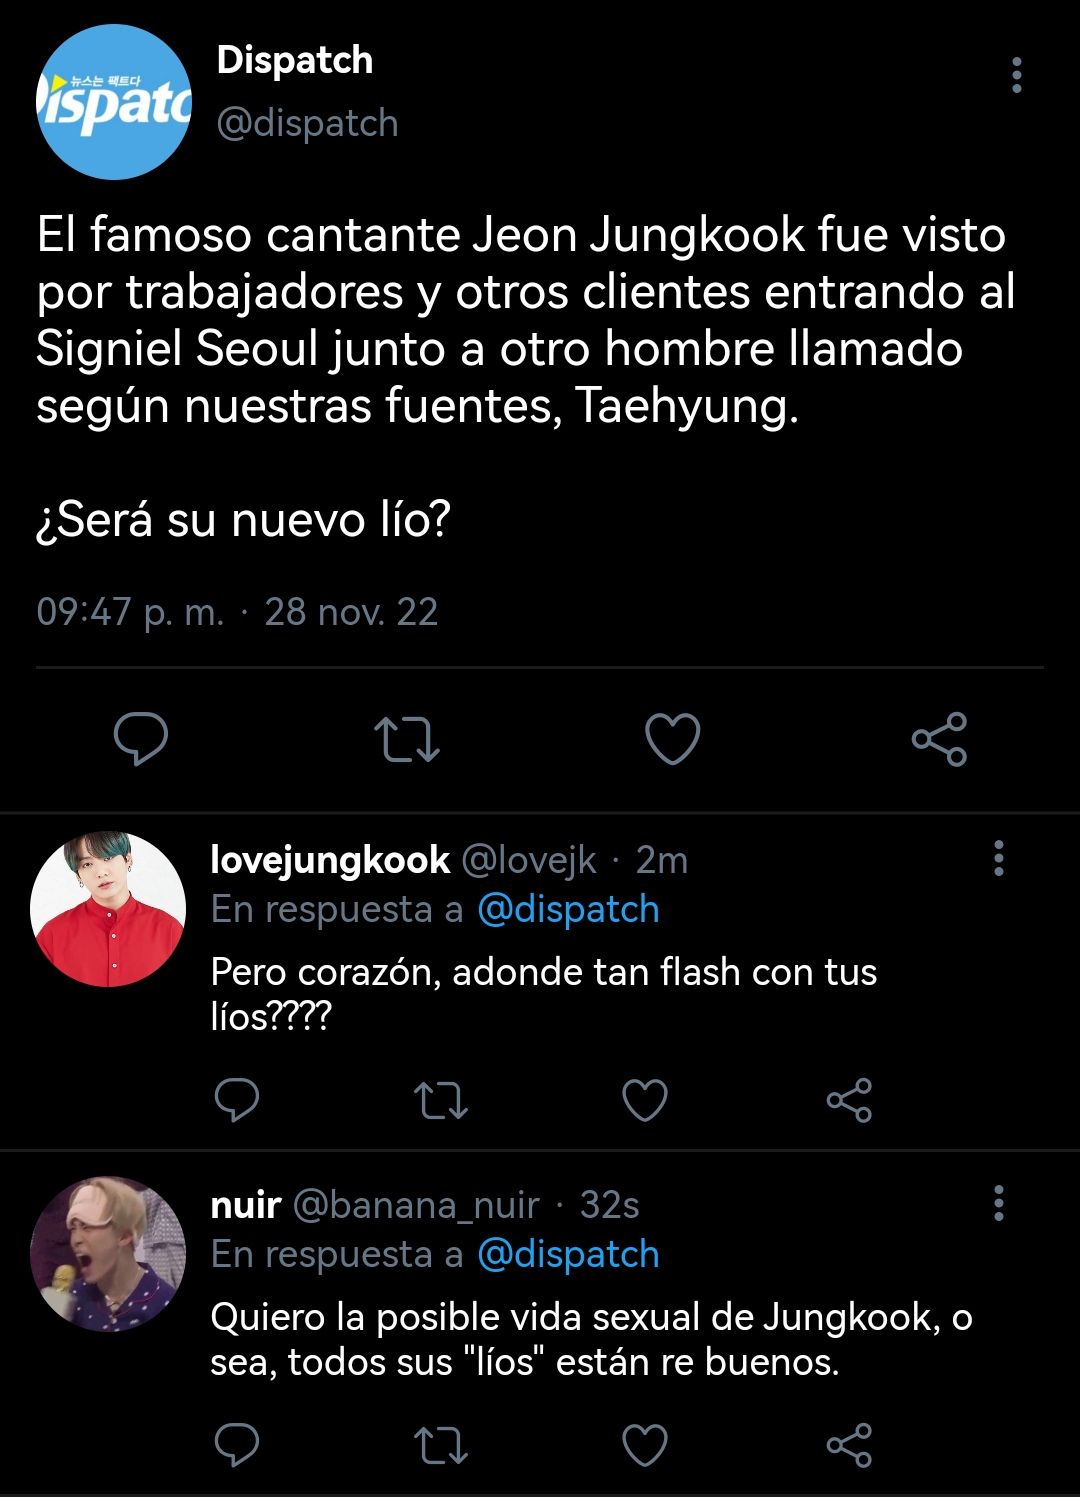The image size is (1080, 1497).
Task: Like nuir's reply
Action: [x=645, y=1445]
